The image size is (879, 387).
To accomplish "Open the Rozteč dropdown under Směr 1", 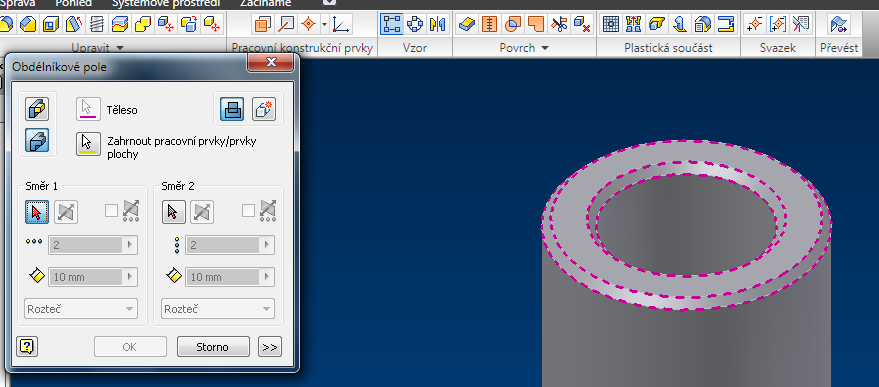I will coord(81,309).
